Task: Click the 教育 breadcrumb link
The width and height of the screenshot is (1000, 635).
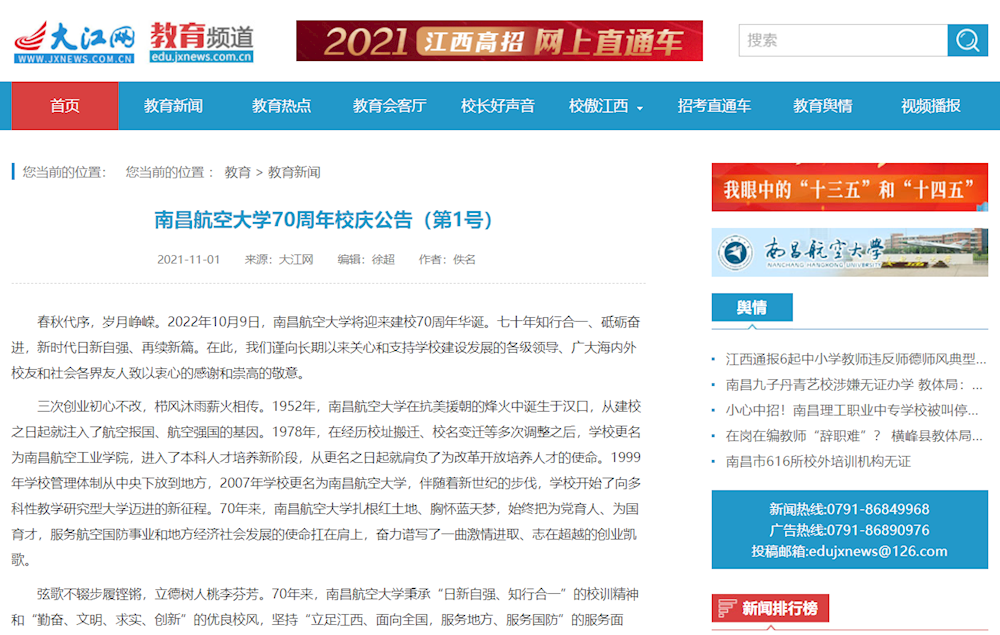Action: (x=237, y=172)
